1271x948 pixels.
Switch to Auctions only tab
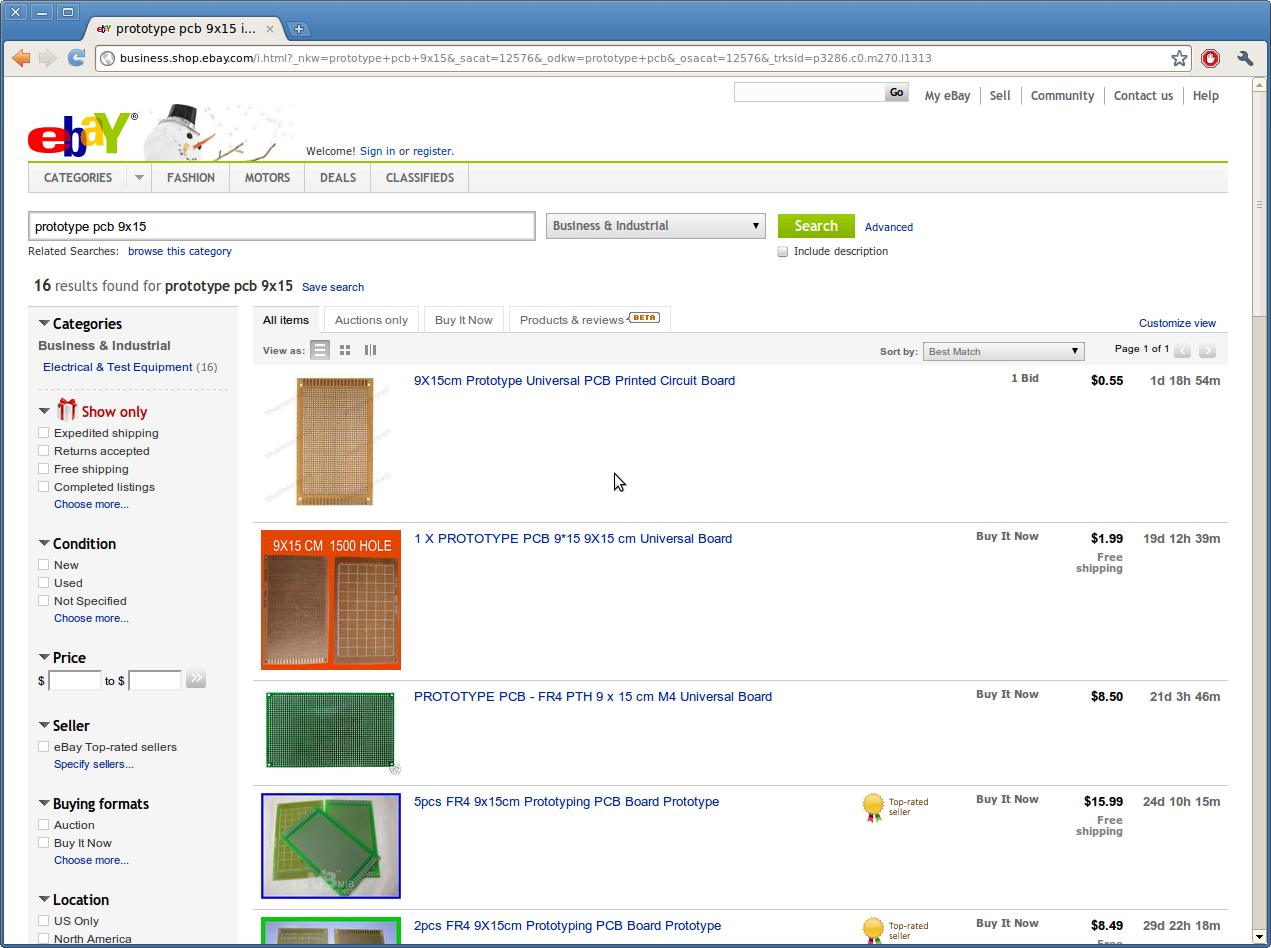(x=371, y=320)
